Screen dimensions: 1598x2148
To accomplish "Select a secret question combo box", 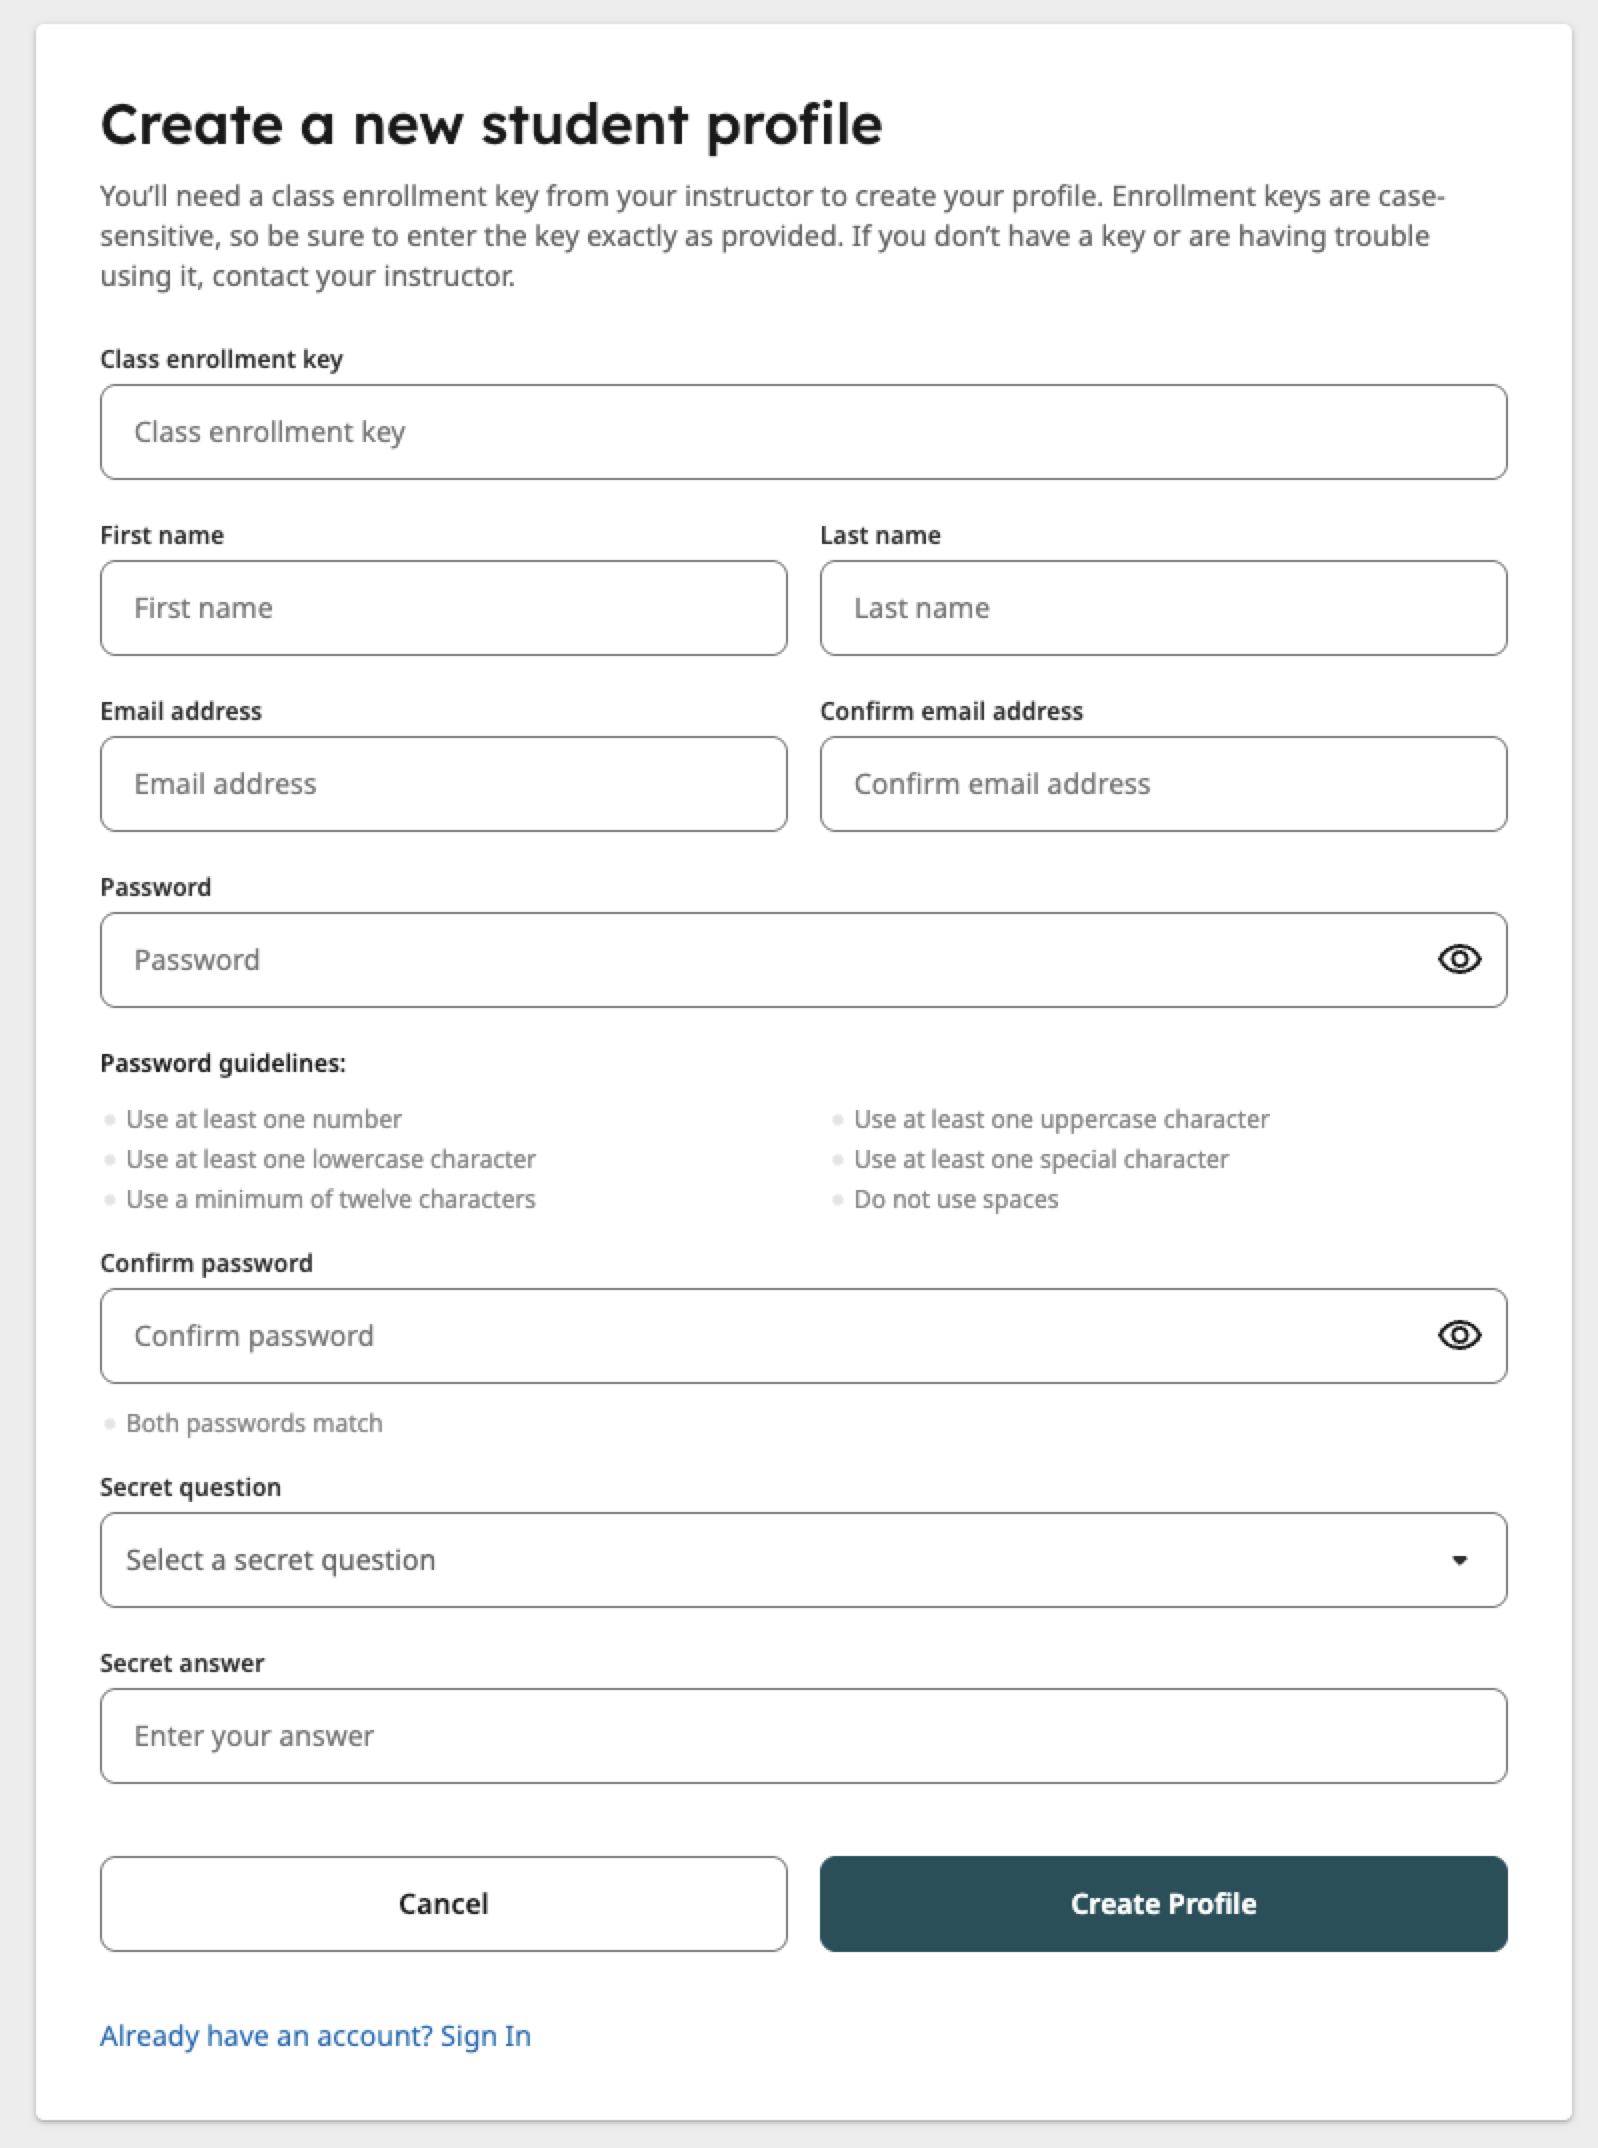I will [x=803, y=1560].
